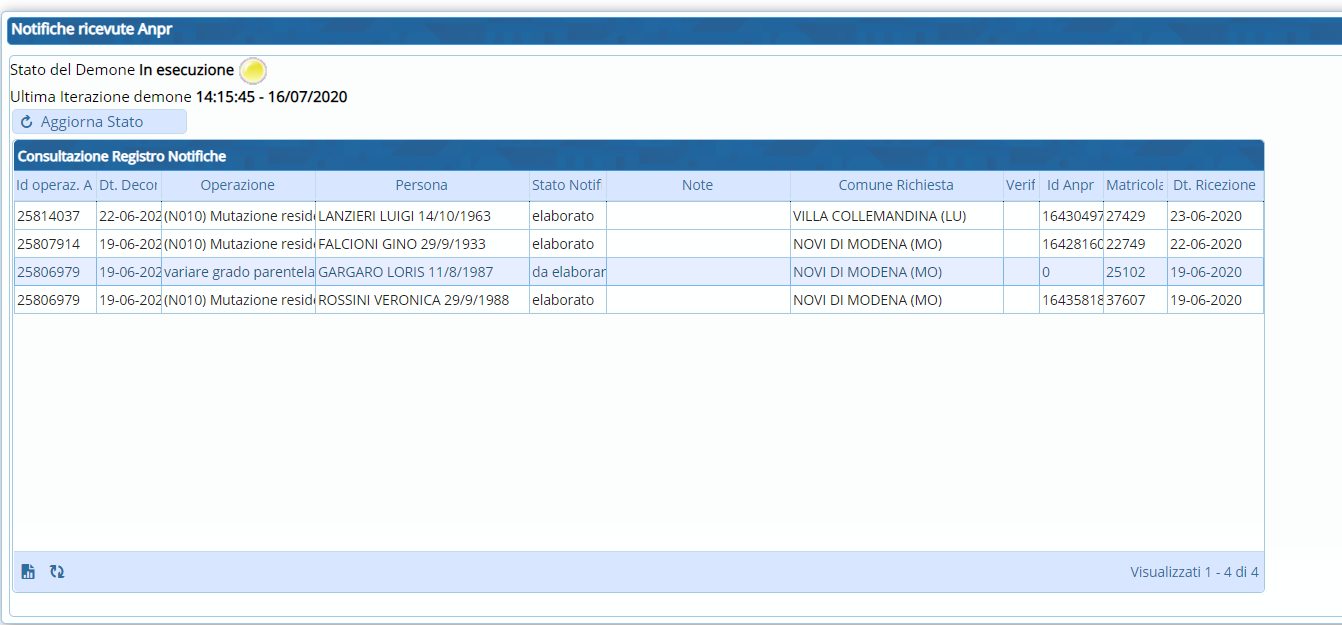
Task: Click the yellow daemon status indicator light
Action: (253, 71)
